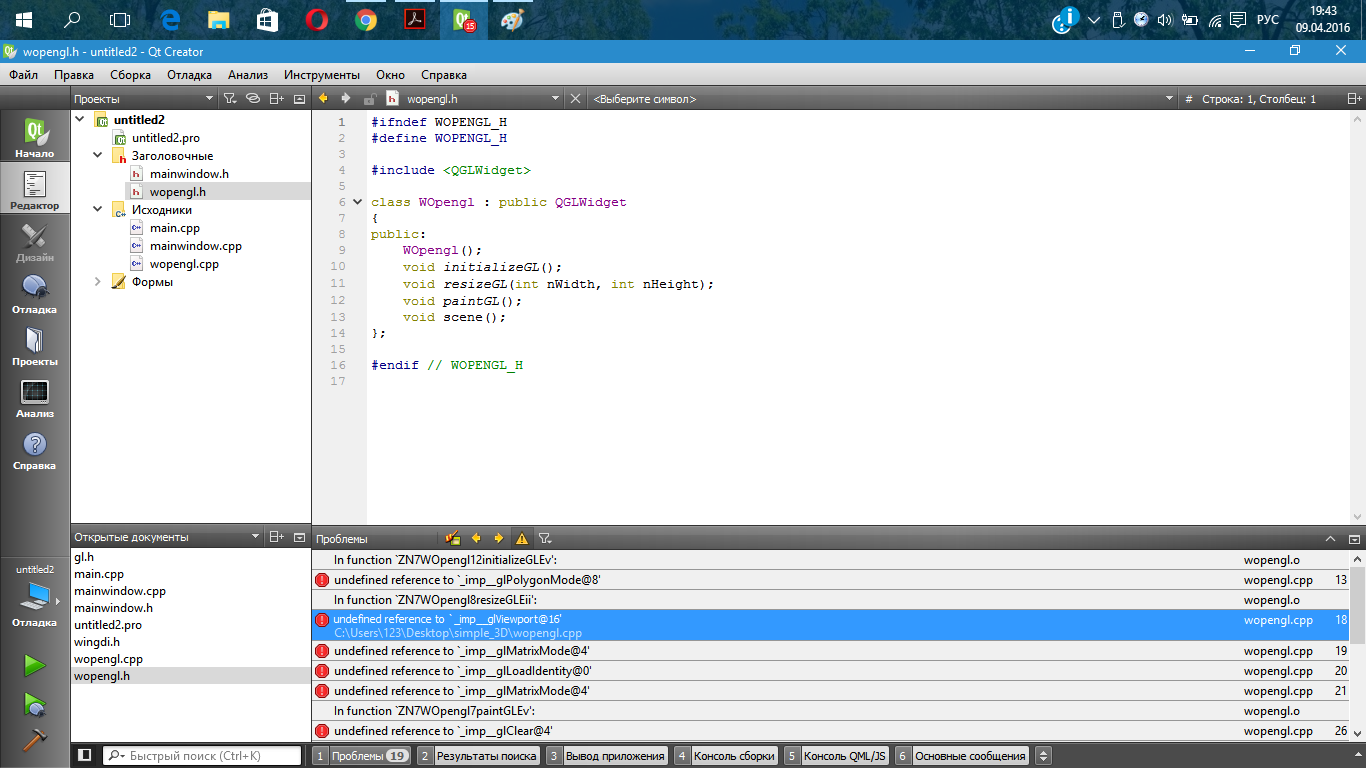This screenshot has width=1371, height=770.
Task: Switch to Вывод приложения tab
Action: (x=606, y=756)
